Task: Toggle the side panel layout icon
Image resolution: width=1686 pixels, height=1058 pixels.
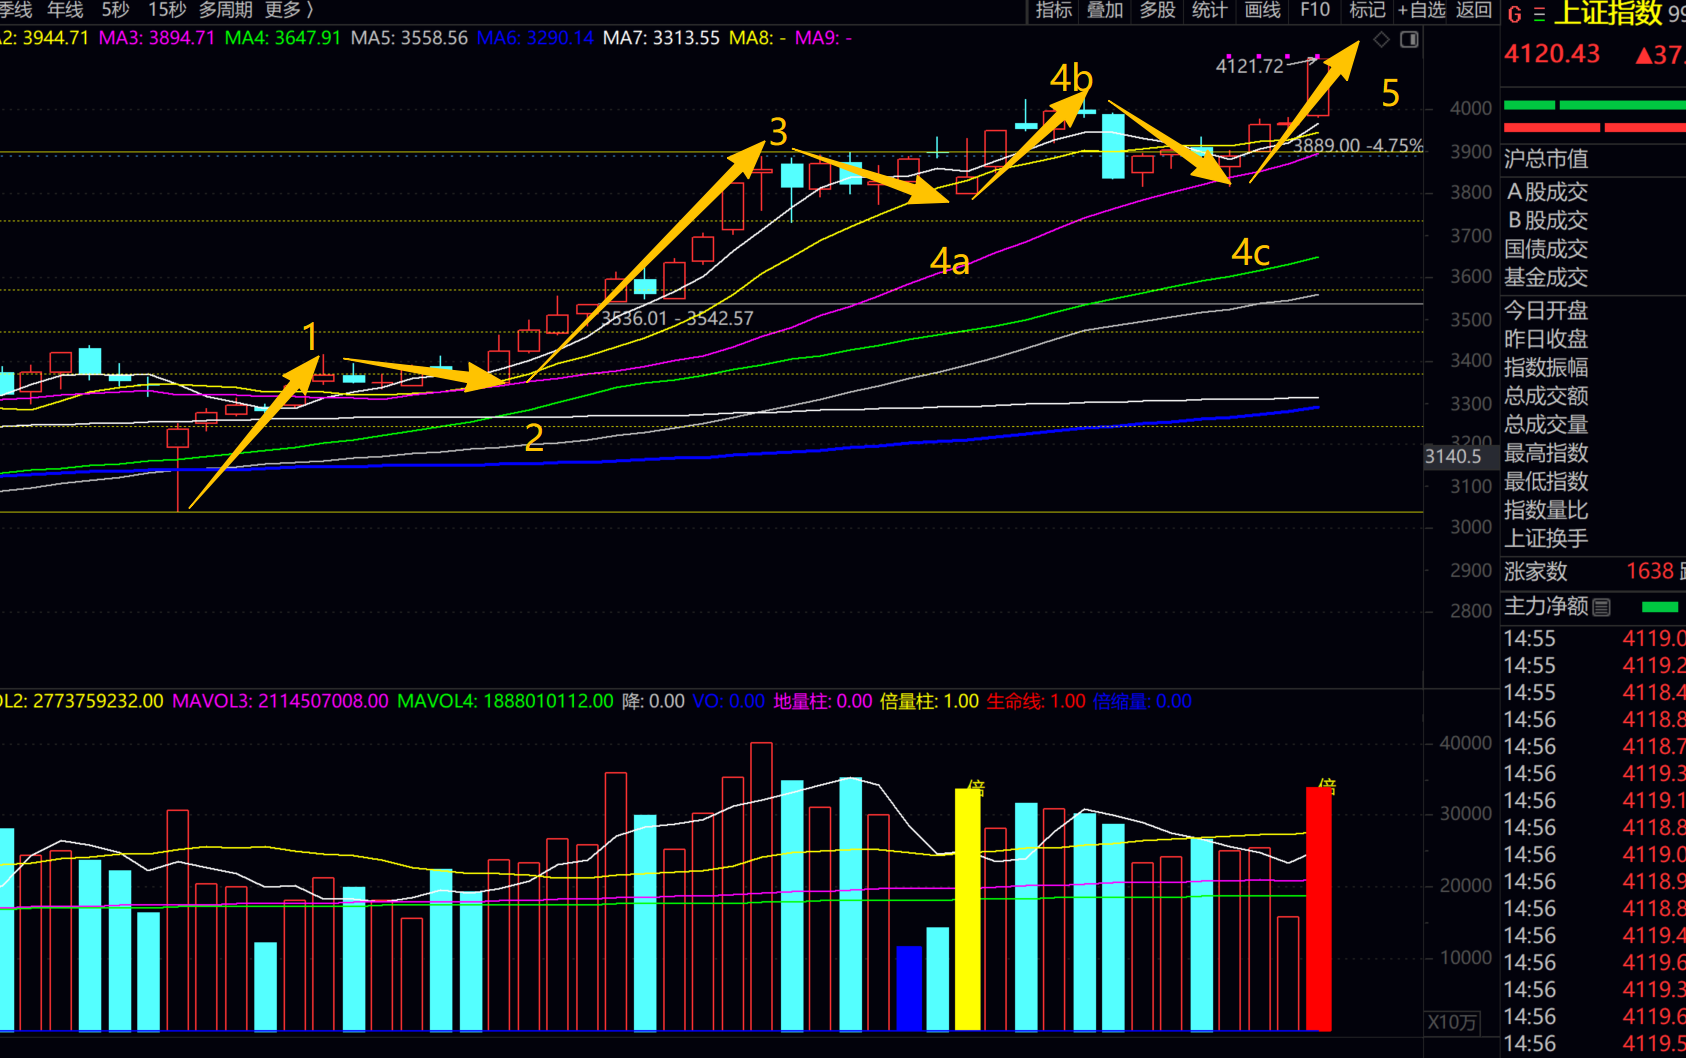Action: [x=1409, y=40]
